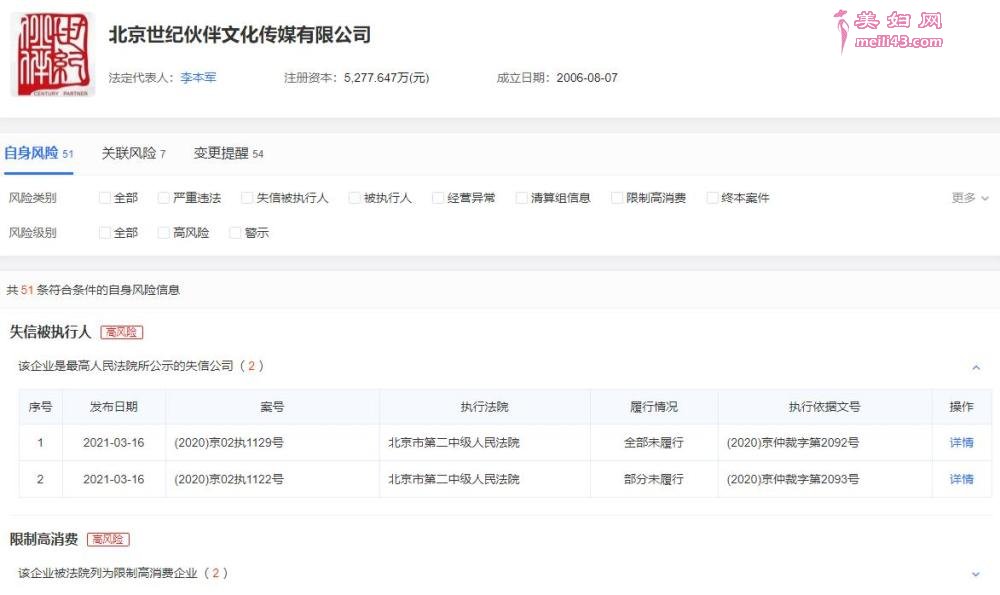Viewport: 1000px width, 595px height.
Task: Click the 履行情况 column header
Action: pyautogui.click(x=654, y=407)
